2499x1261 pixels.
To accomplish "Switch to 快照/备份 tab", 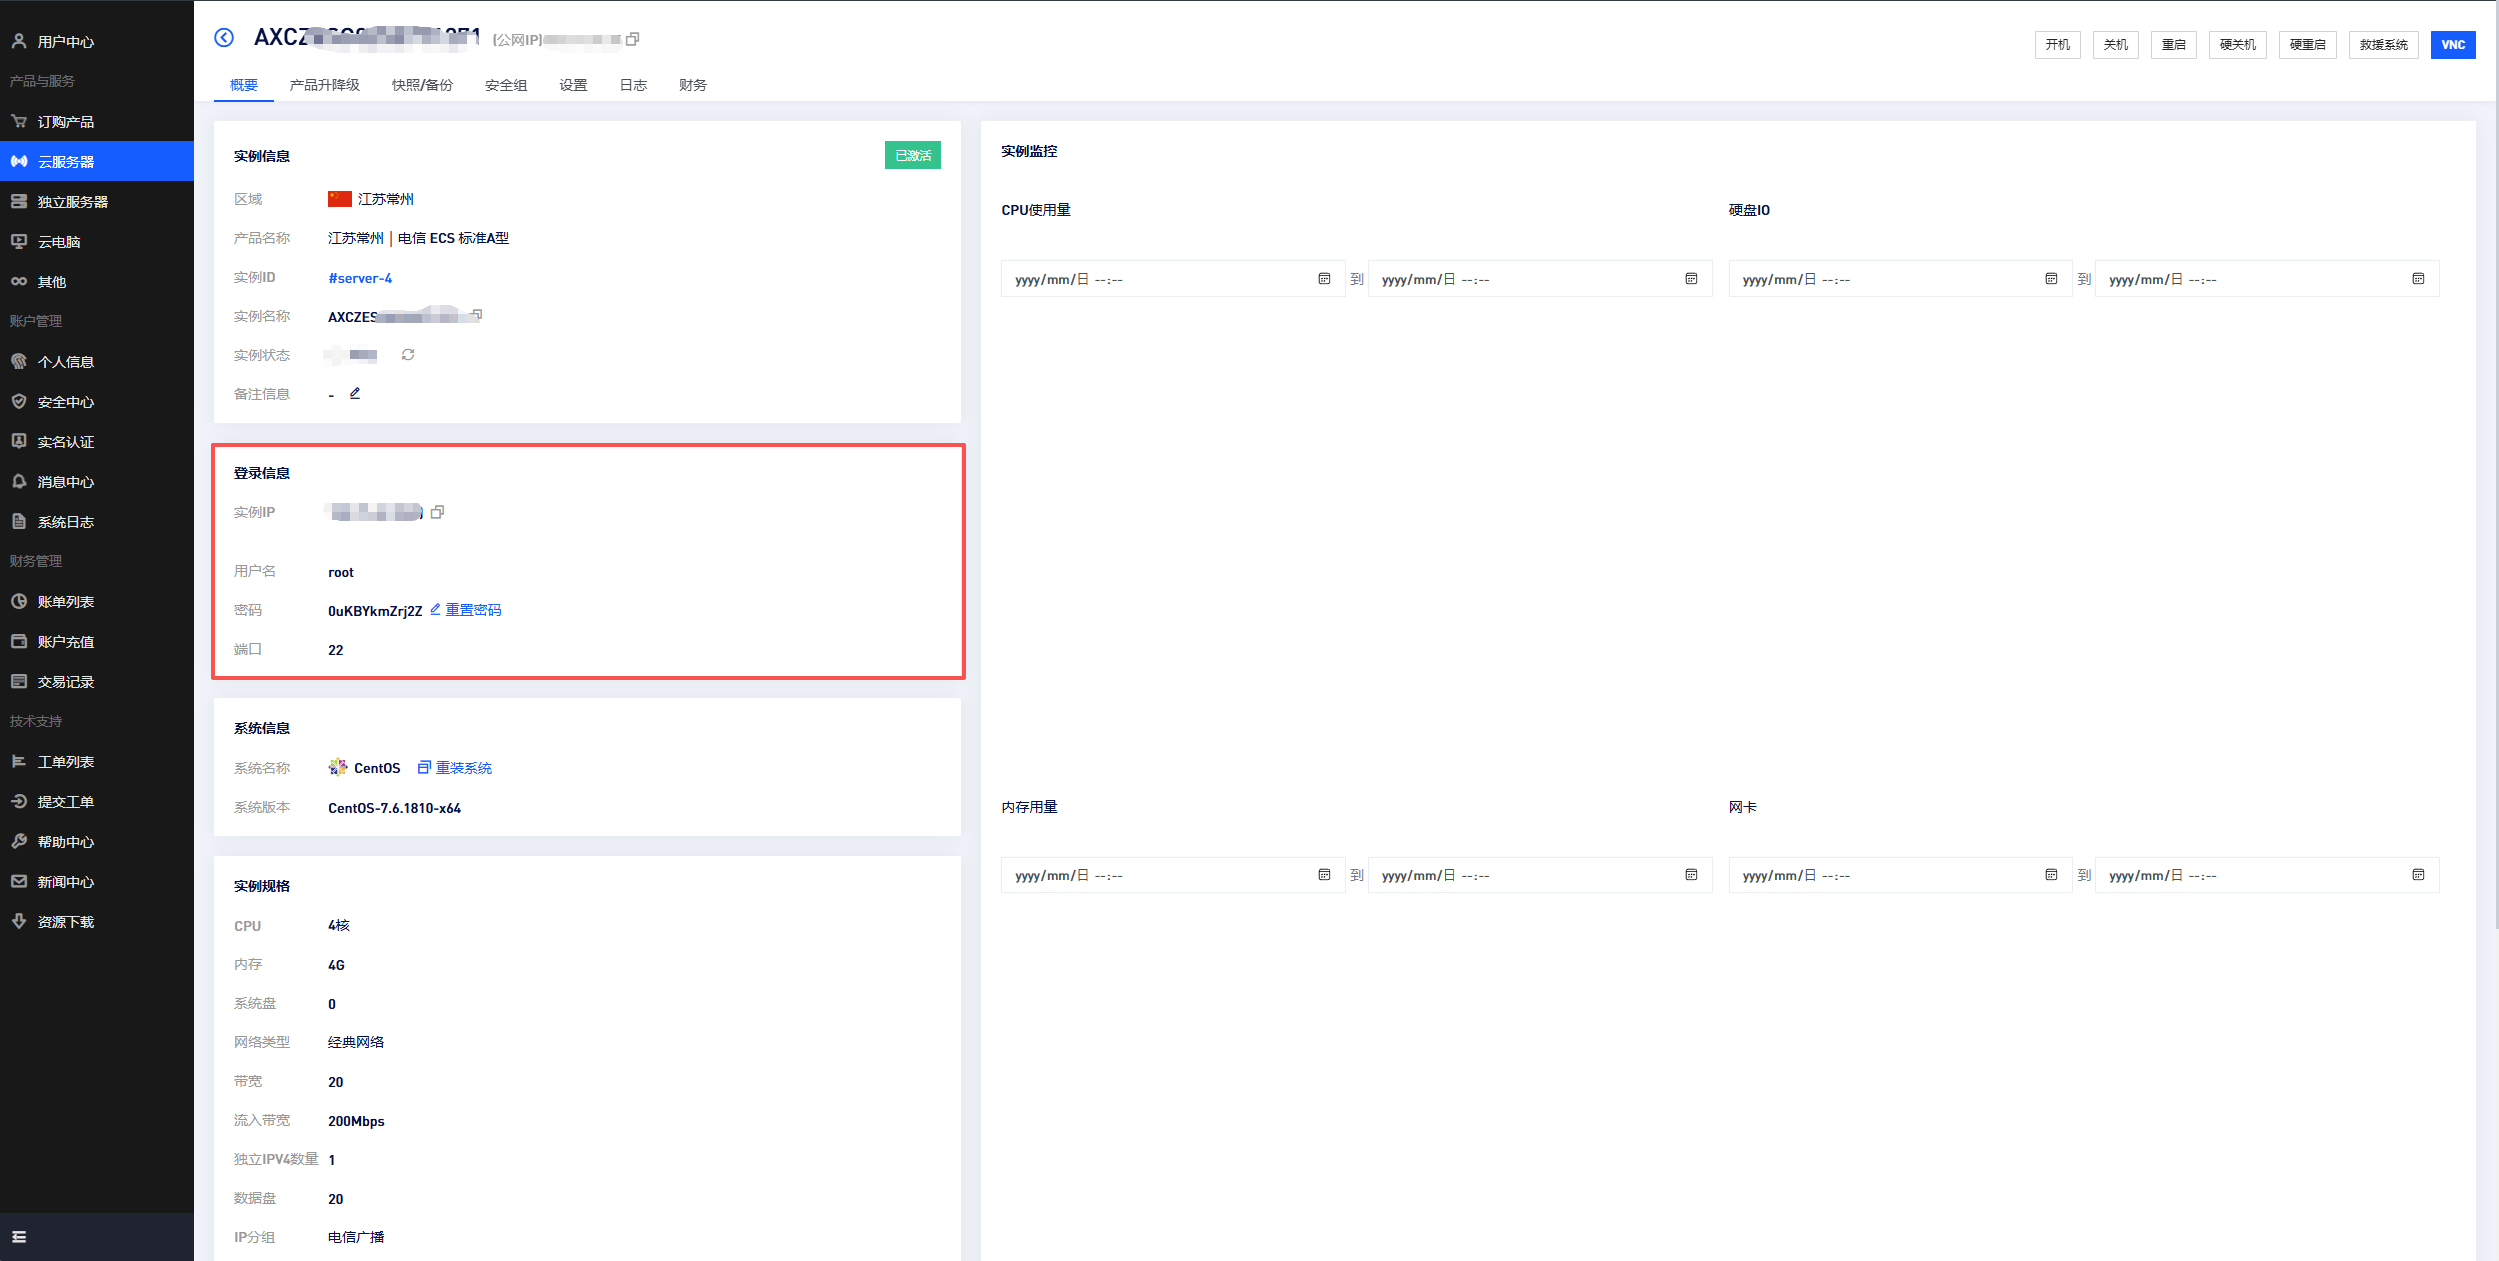I will [422, 85].
